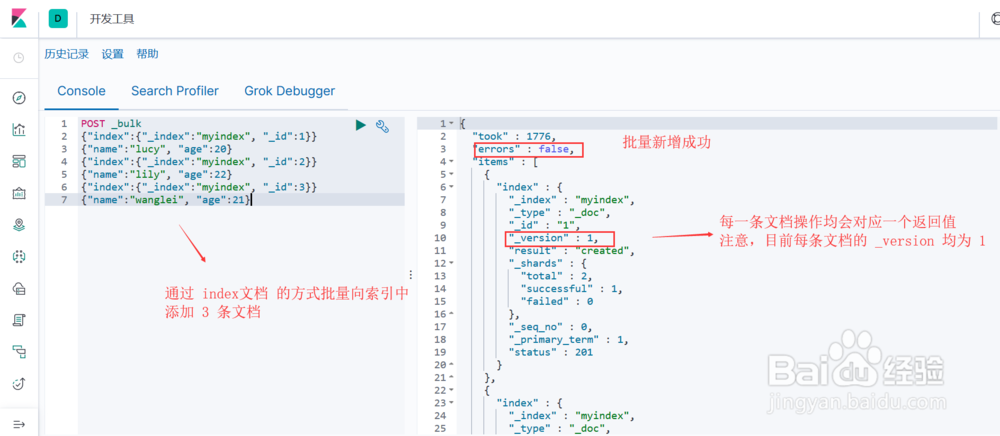
Task: Run the request with green play button
Action: click(x=361, y=125)
